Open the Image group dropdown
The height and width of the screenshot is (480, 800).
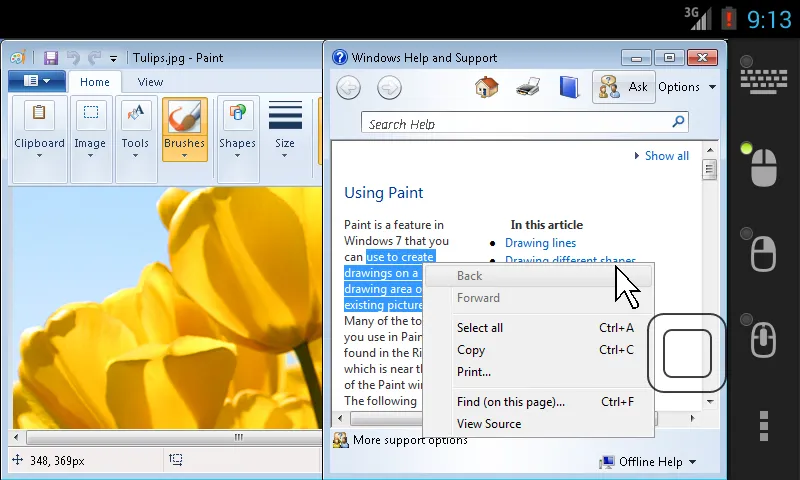(90, 139)
